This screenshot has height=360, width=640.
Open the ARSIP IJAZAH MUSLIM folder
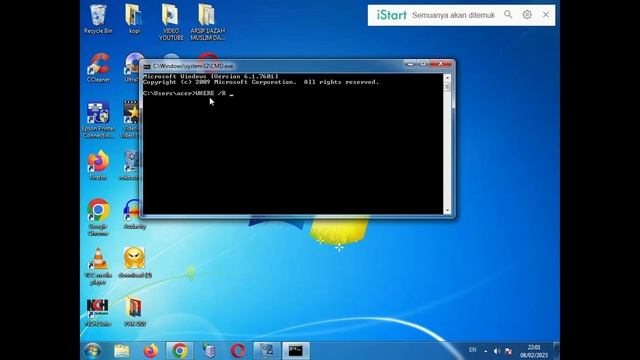pos(207,22)
